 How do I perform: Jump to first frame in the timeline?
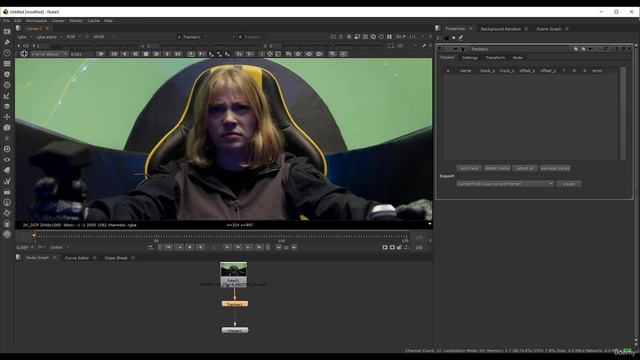168,247
